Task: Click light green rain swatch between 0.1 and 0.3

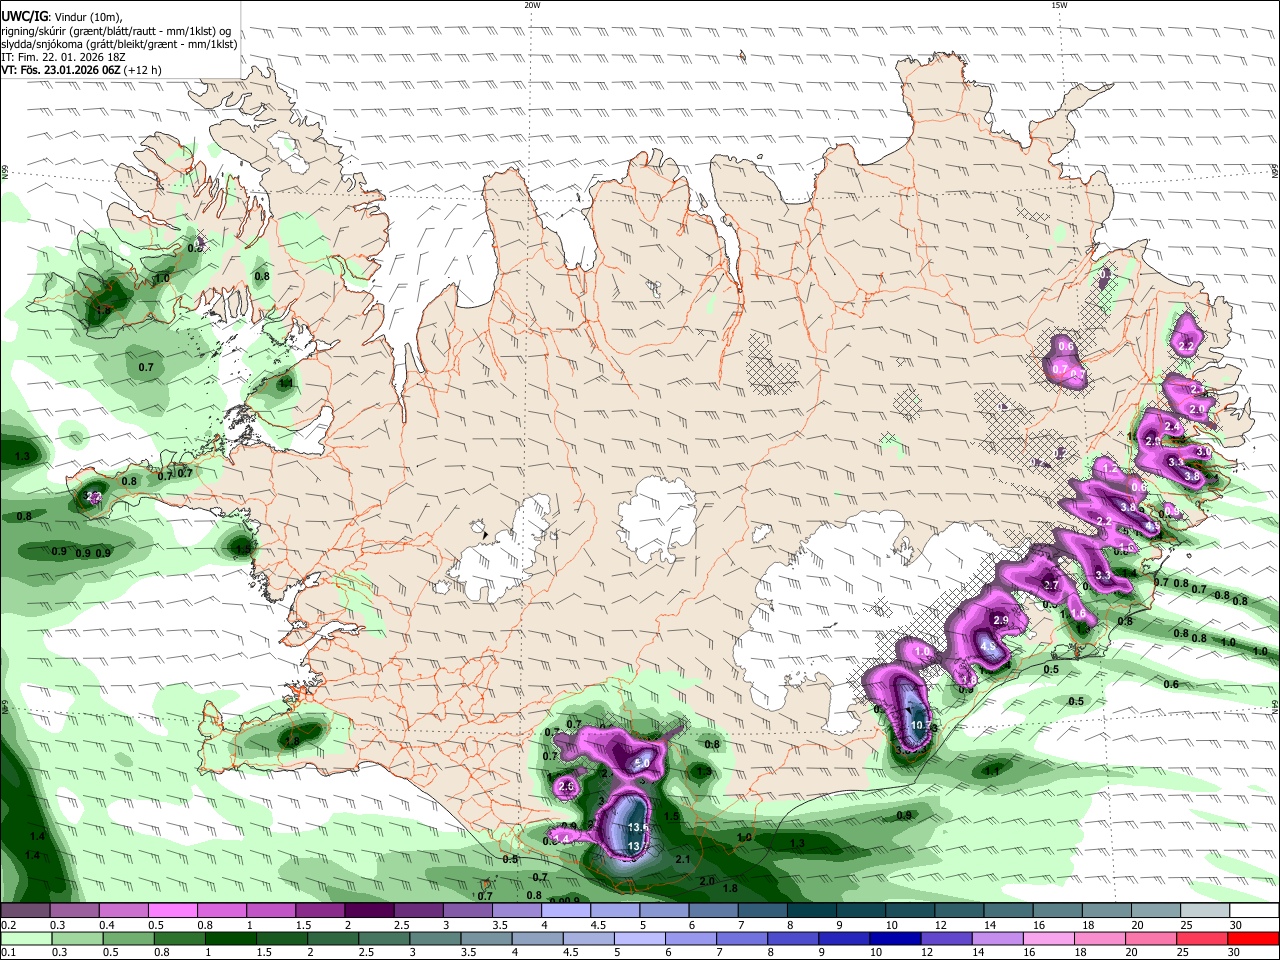Action: coord(25,939)
